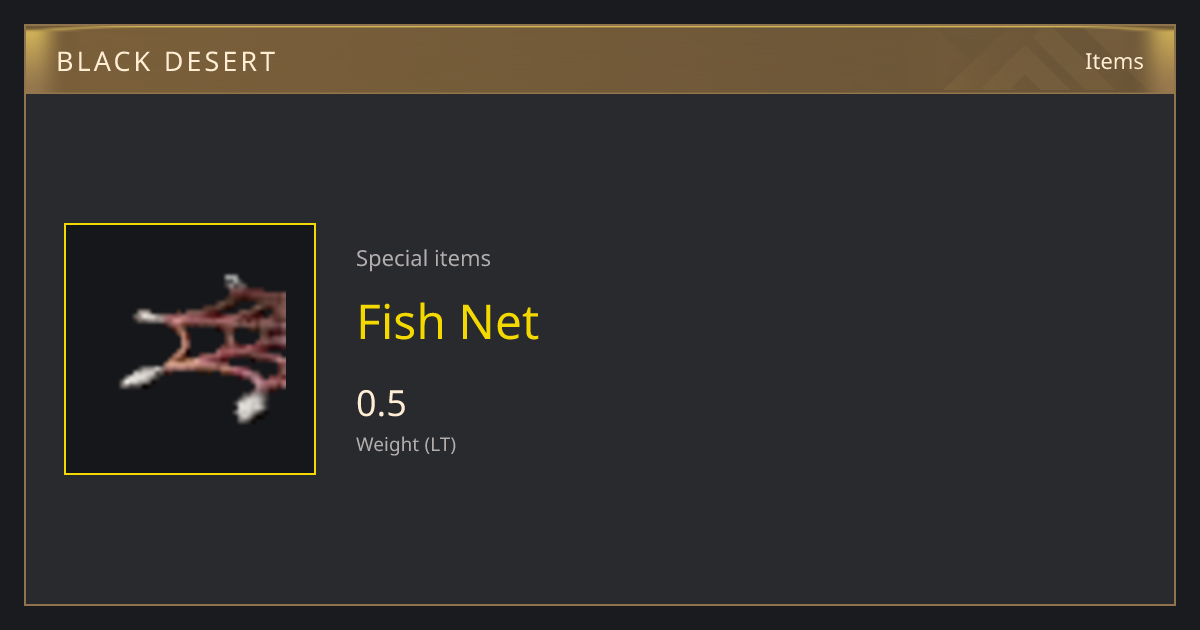Click the faded chevron emblem in header
Screen dimensions: 1200x630
1040,60
